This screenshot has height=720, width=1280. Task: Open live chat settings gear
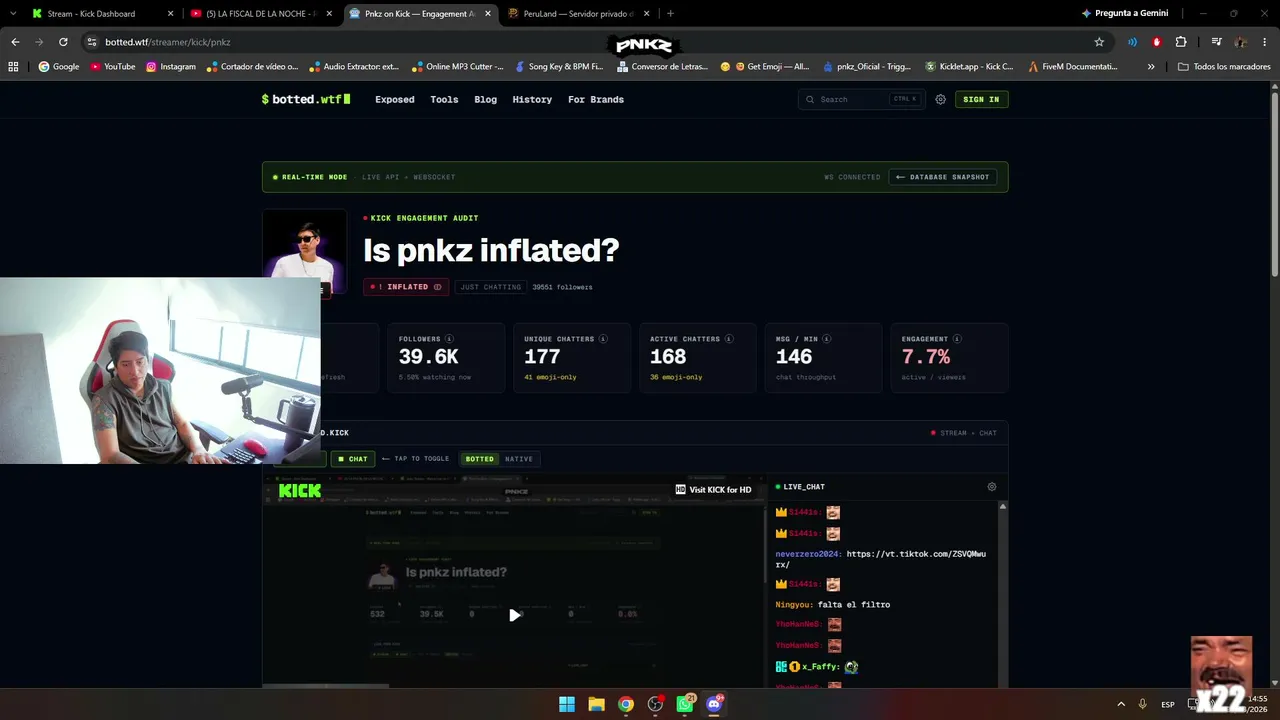pyautogui.click(x=992, y=487)
